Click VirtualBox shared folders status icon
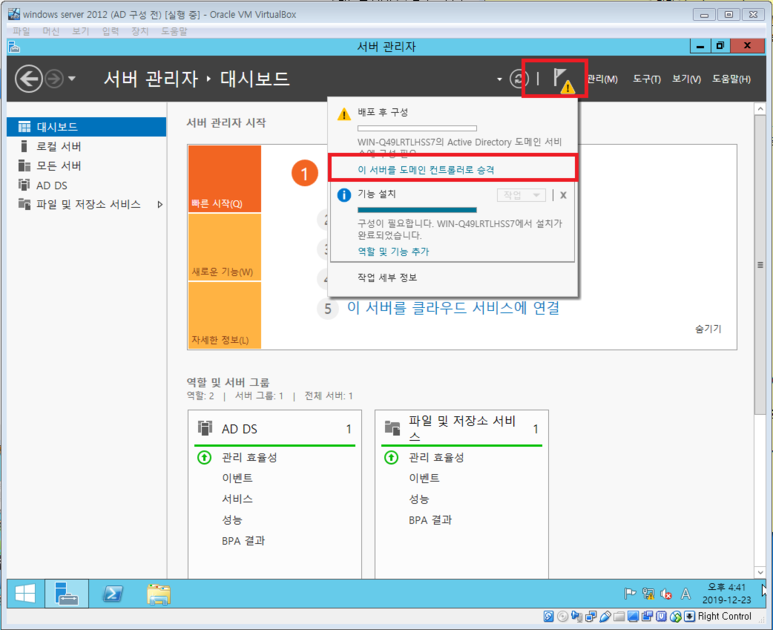 619,616
